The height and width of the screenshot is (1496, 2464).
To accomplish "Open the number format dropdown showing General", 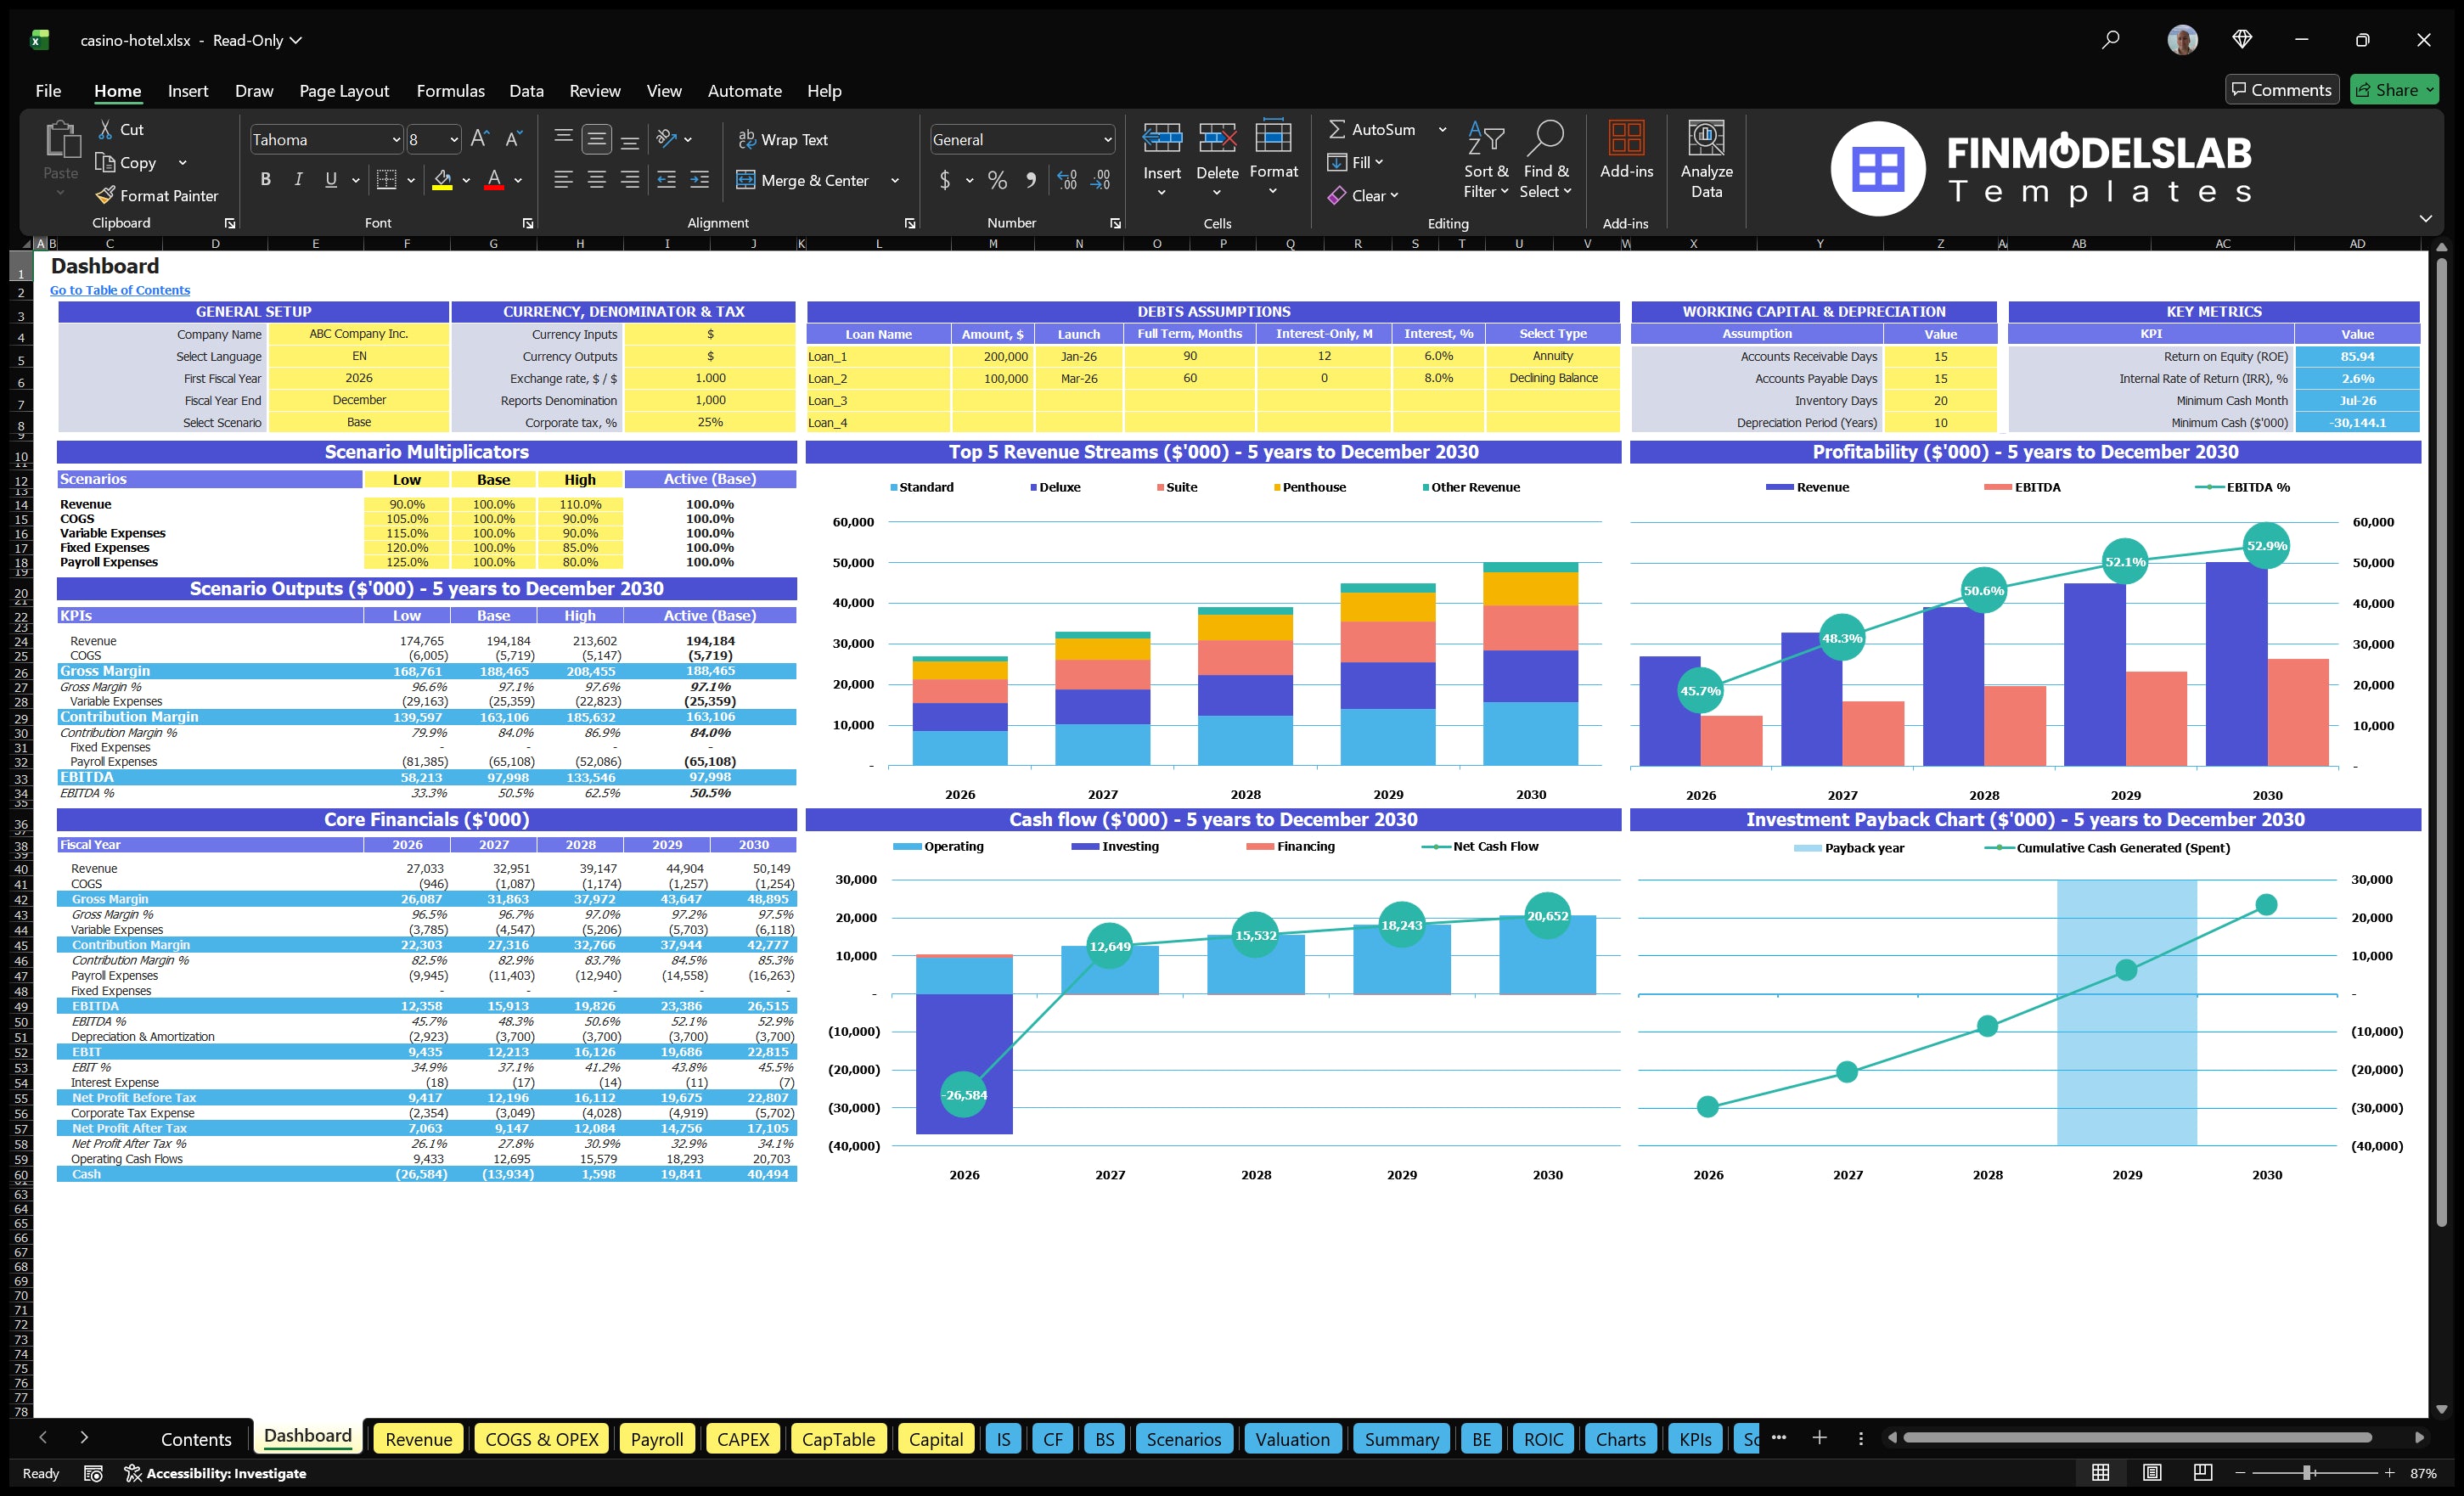I will (x=1106, y=139).
